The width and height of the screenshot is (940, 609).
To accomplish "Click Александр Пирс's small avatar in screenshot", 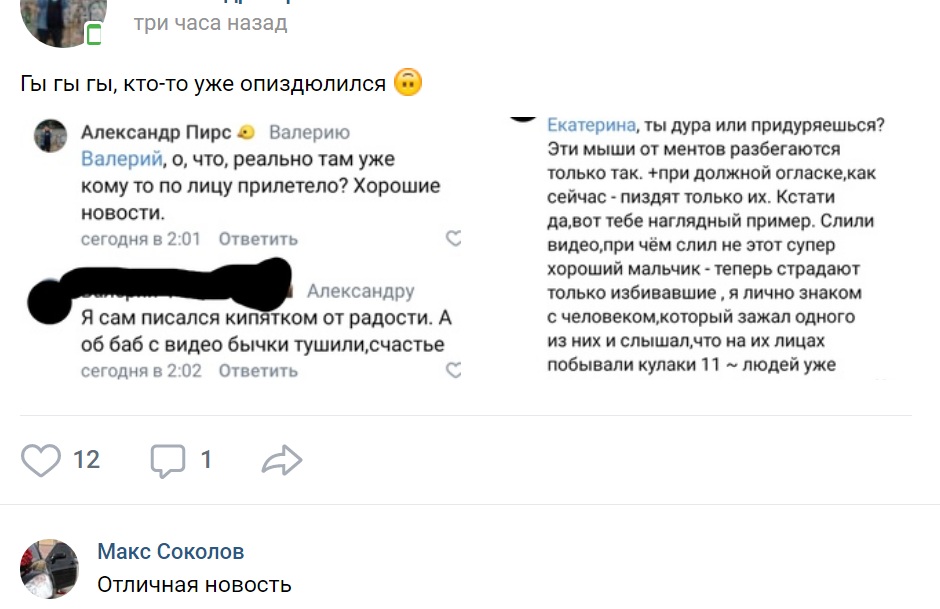I will tap(51, 136).
